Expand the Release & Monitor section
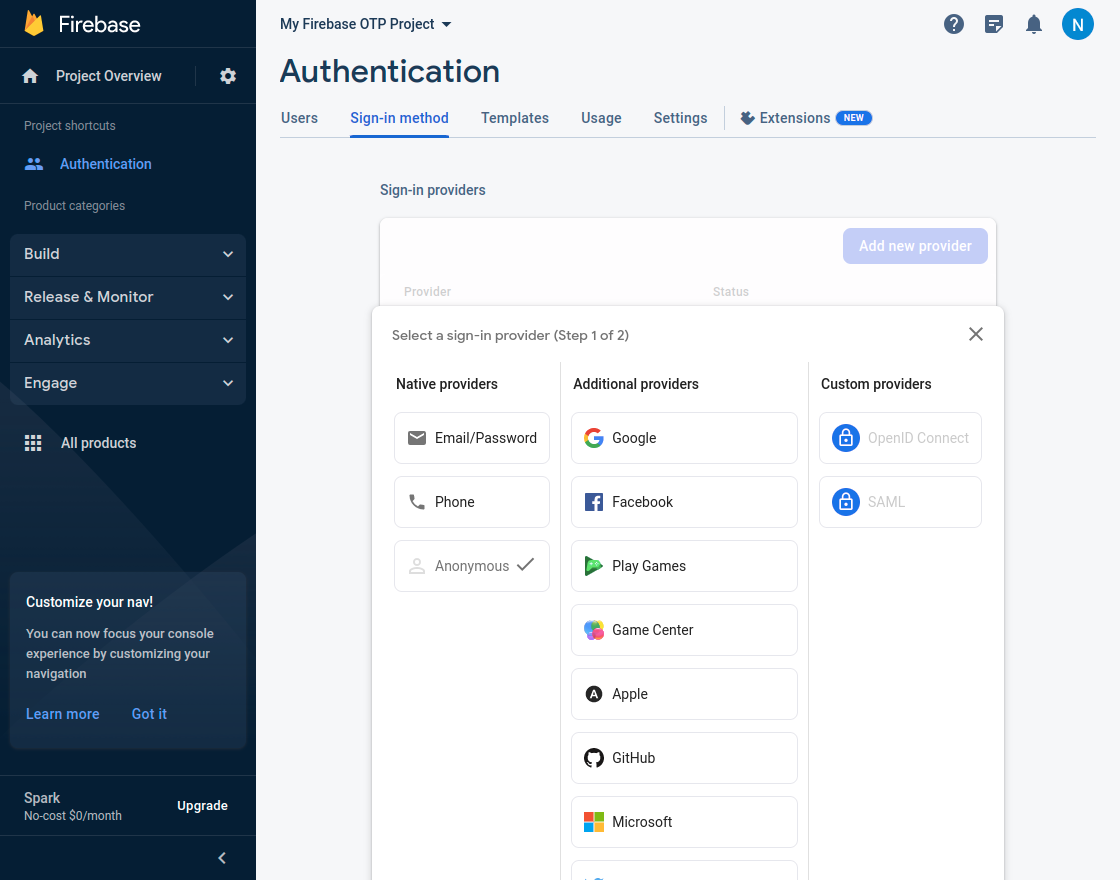Screen dimensions: 1120x880 click(128, 297)
